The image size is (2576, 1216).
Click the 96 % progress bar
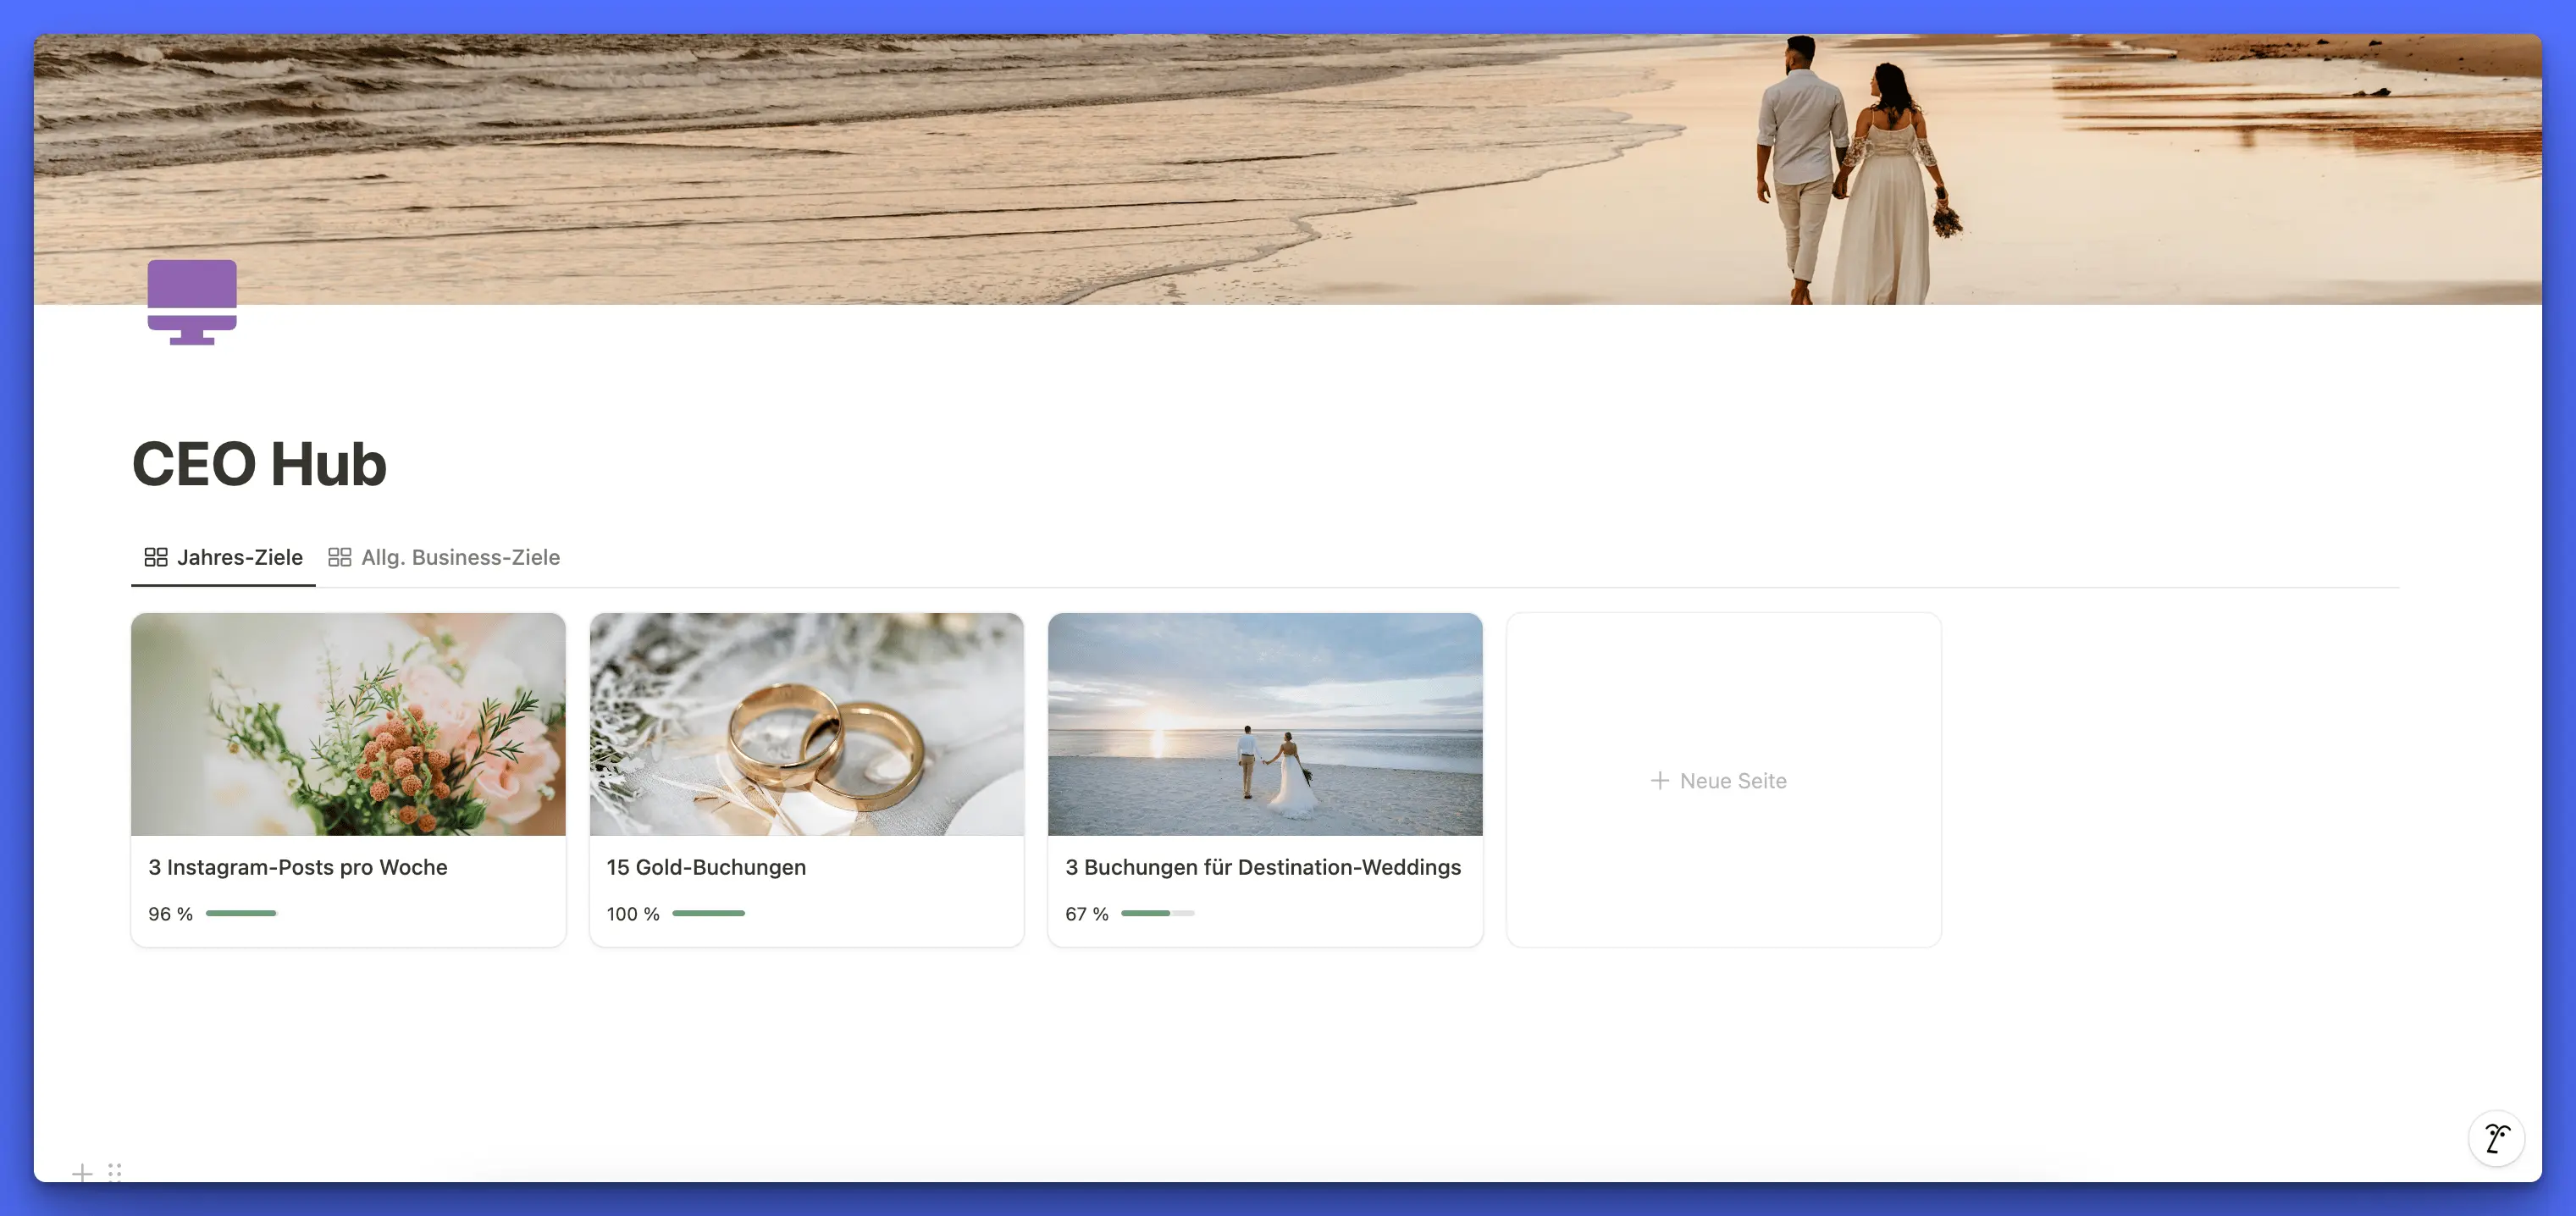pos(241,913)
